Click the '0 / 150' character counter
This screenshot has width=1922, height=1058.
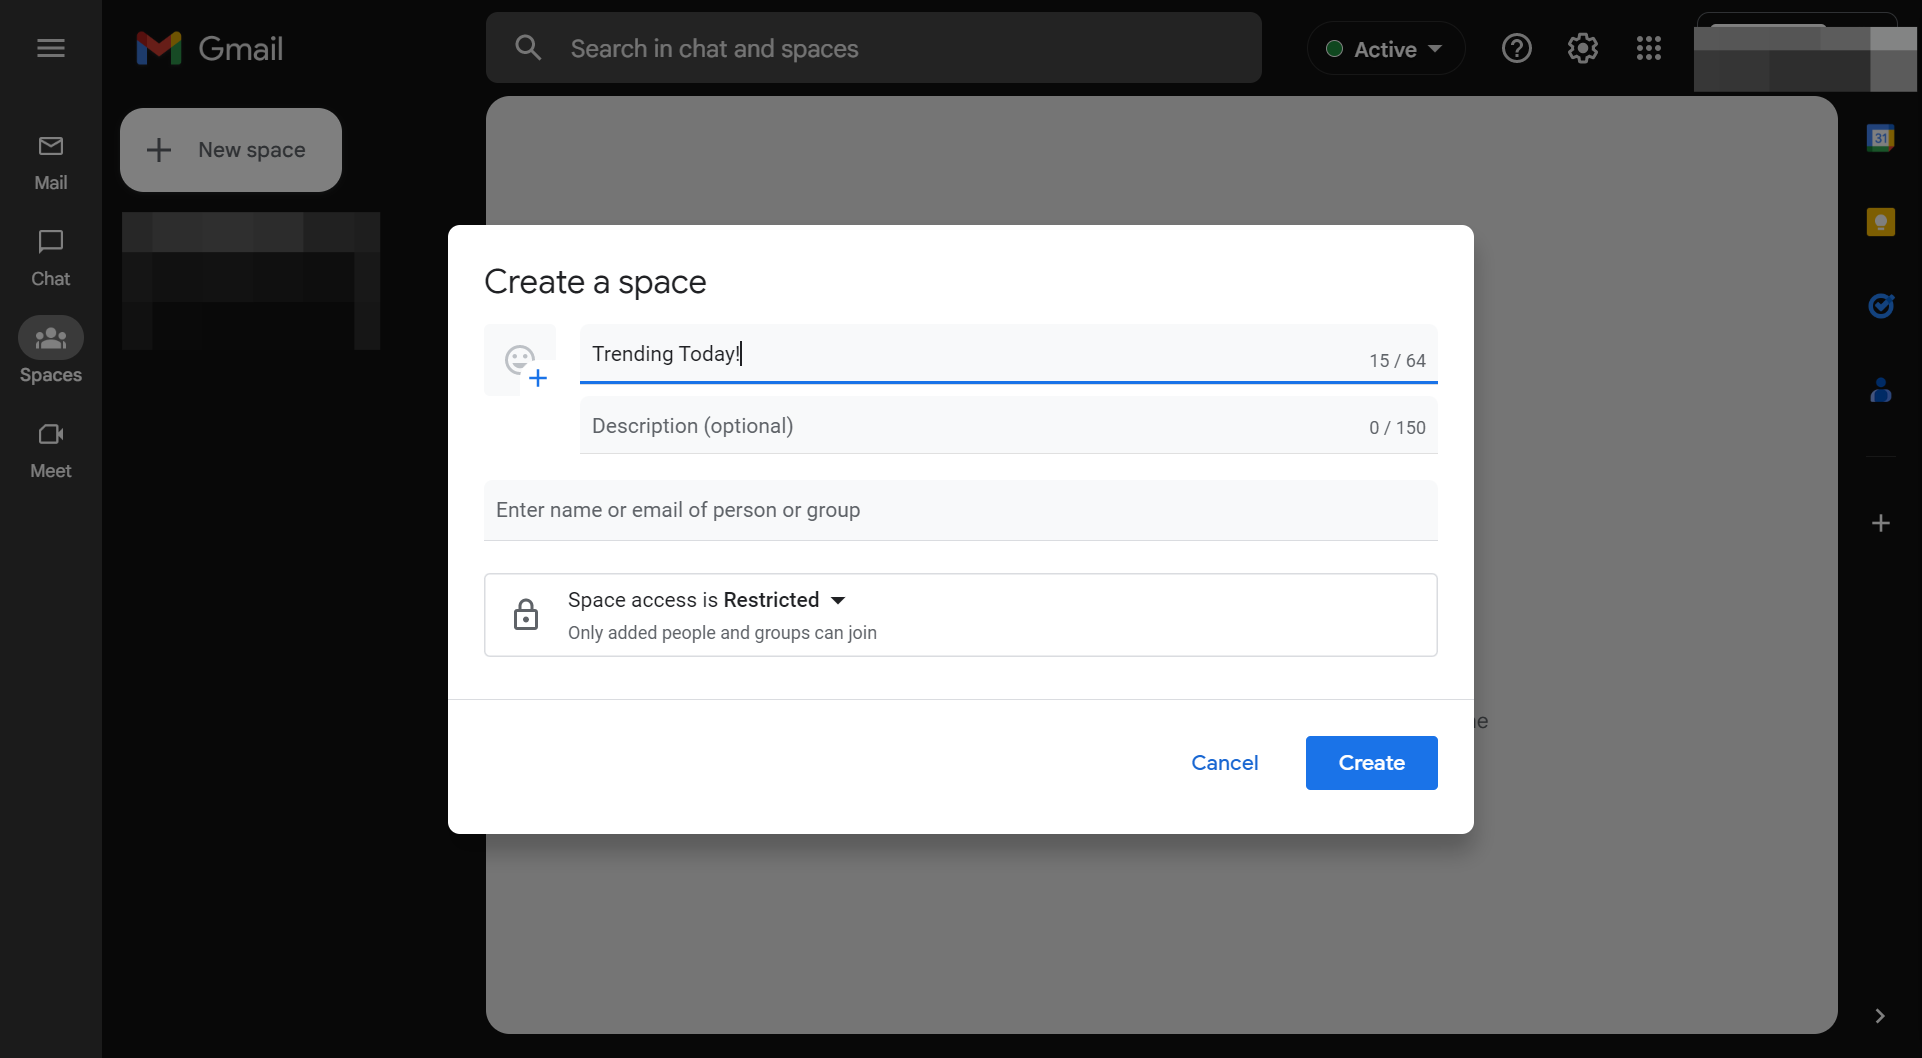click(x=1398, y=428)
